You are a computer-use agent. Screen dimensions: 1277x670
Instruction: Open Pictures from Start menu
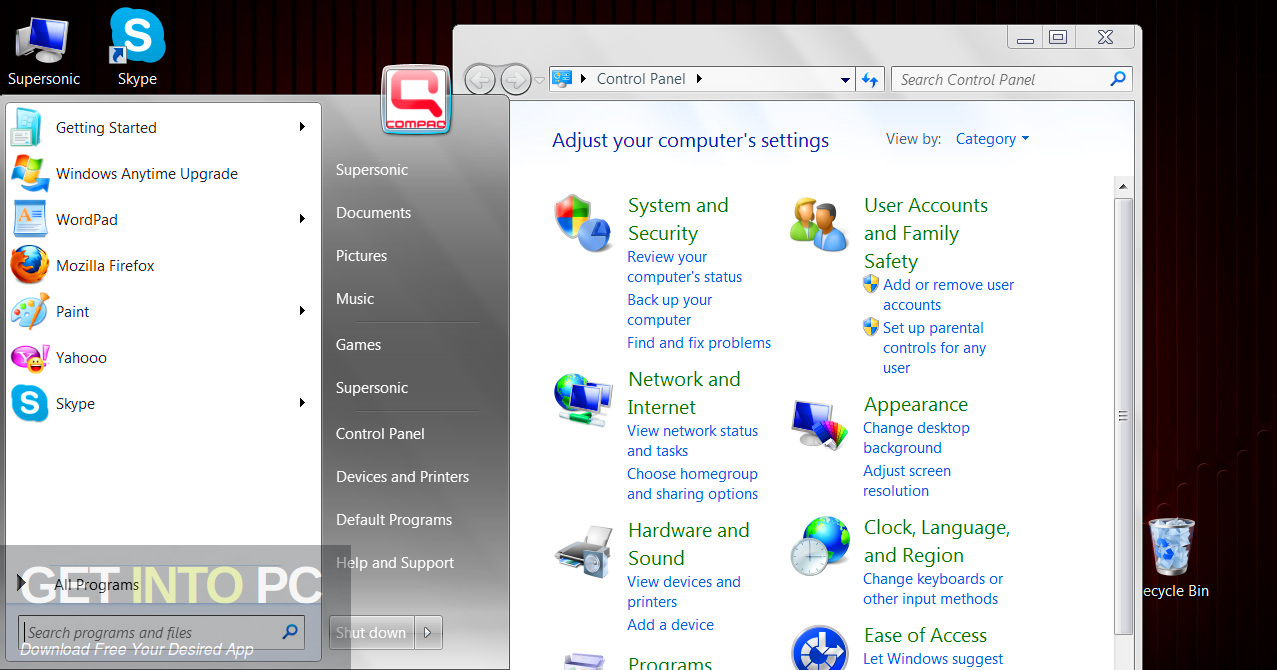coord(361,255)
